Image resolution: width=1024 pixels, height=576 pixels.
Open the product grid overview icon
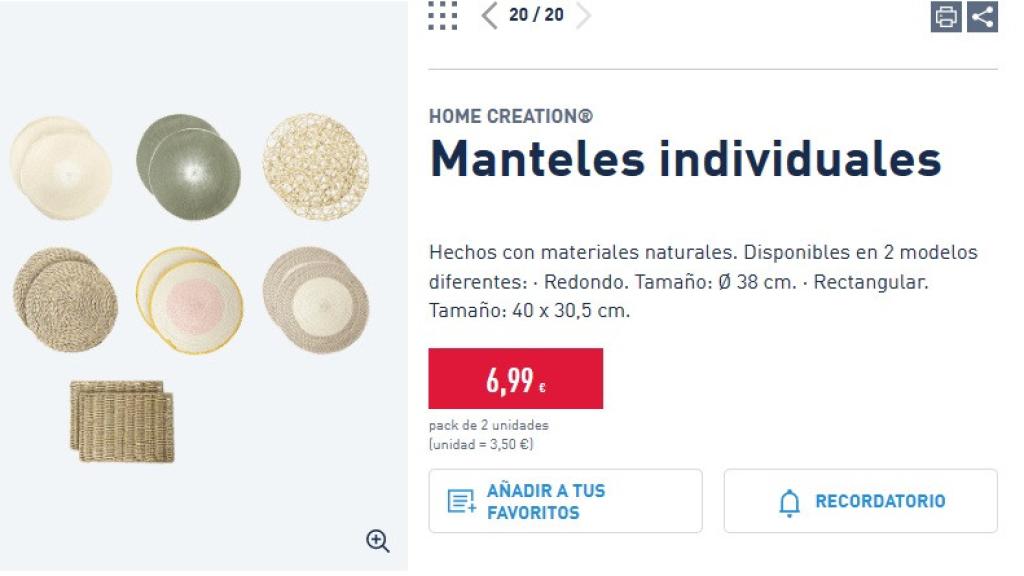coord(441,16)
